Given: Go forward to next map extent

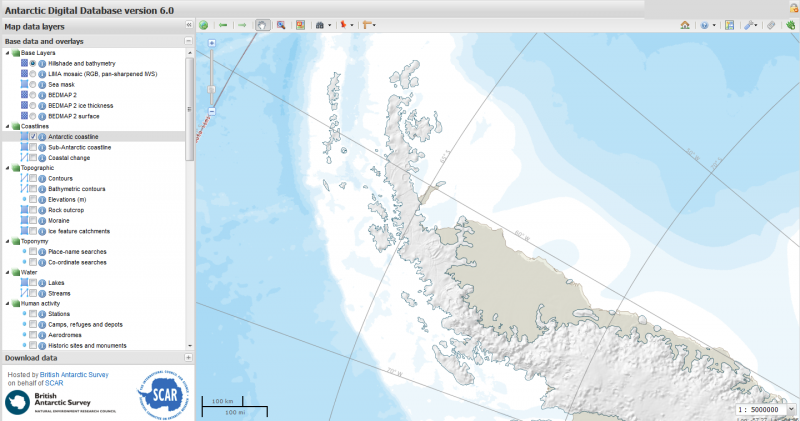Looking at the screenshot, I should (x=242, y=24).
